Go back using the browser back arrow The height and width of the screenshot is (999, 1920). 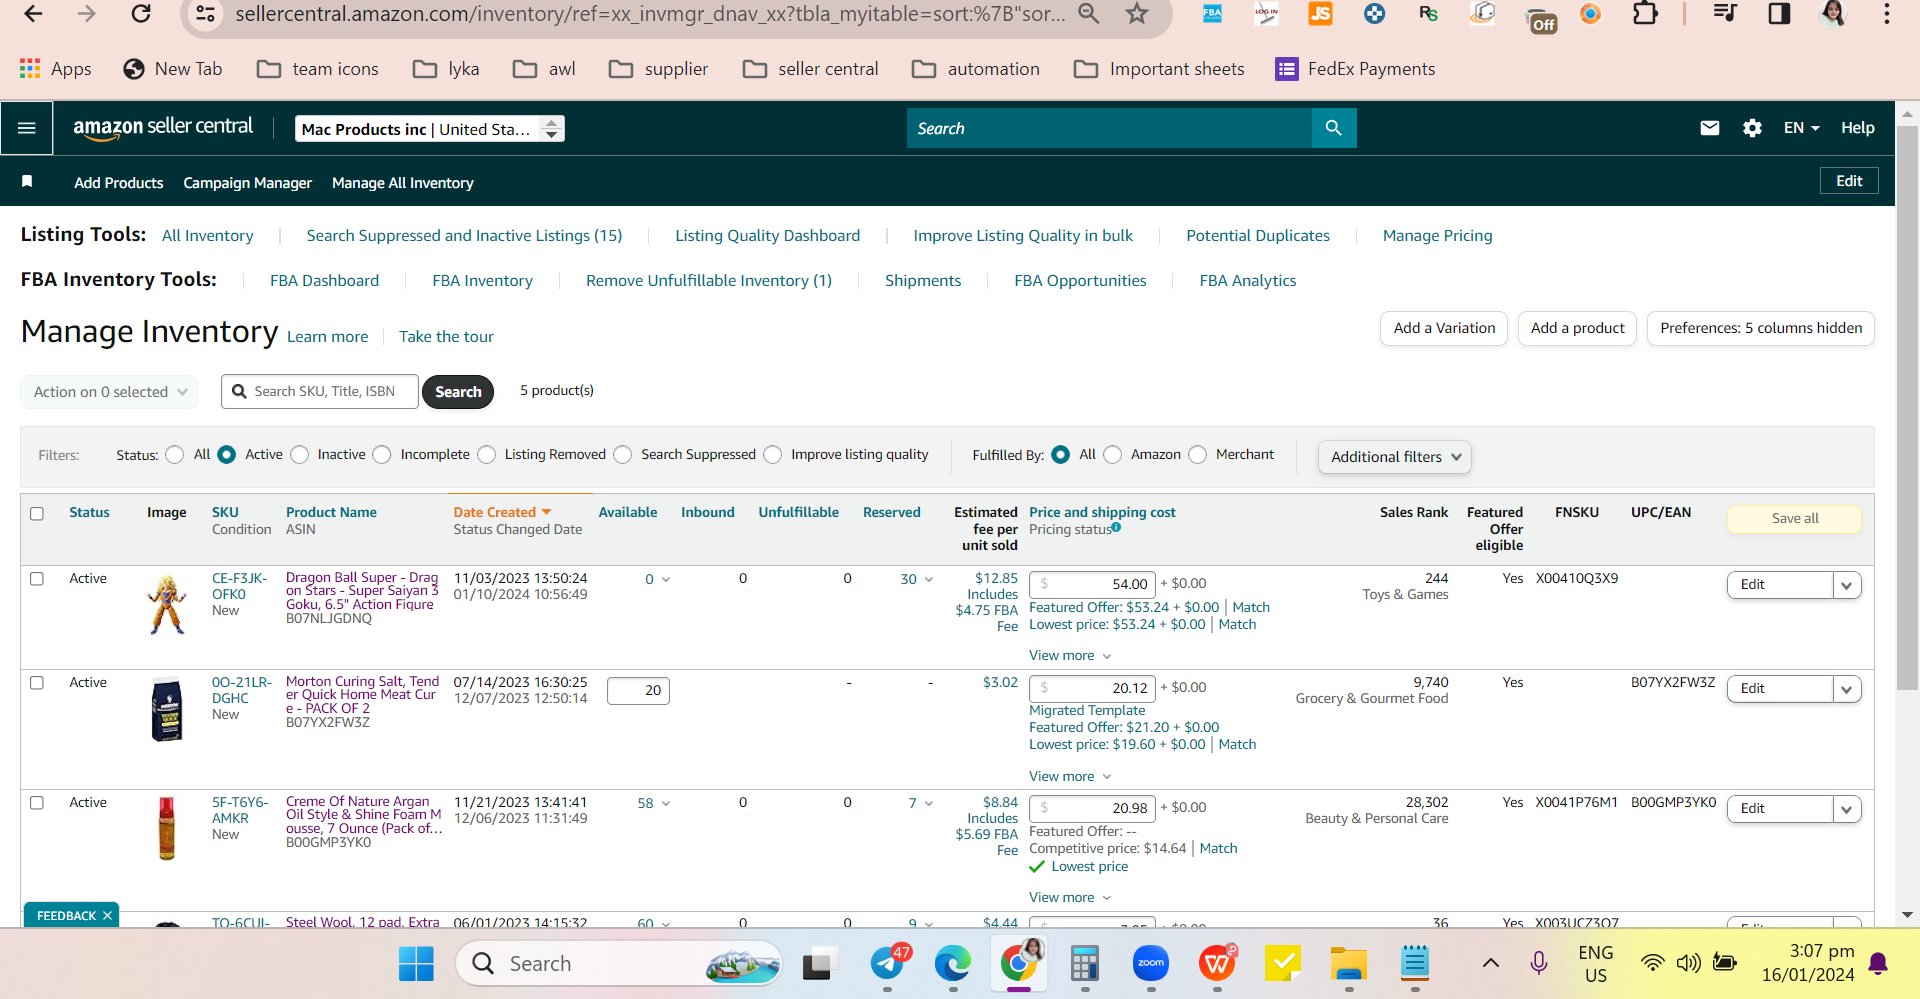[33, 14]
